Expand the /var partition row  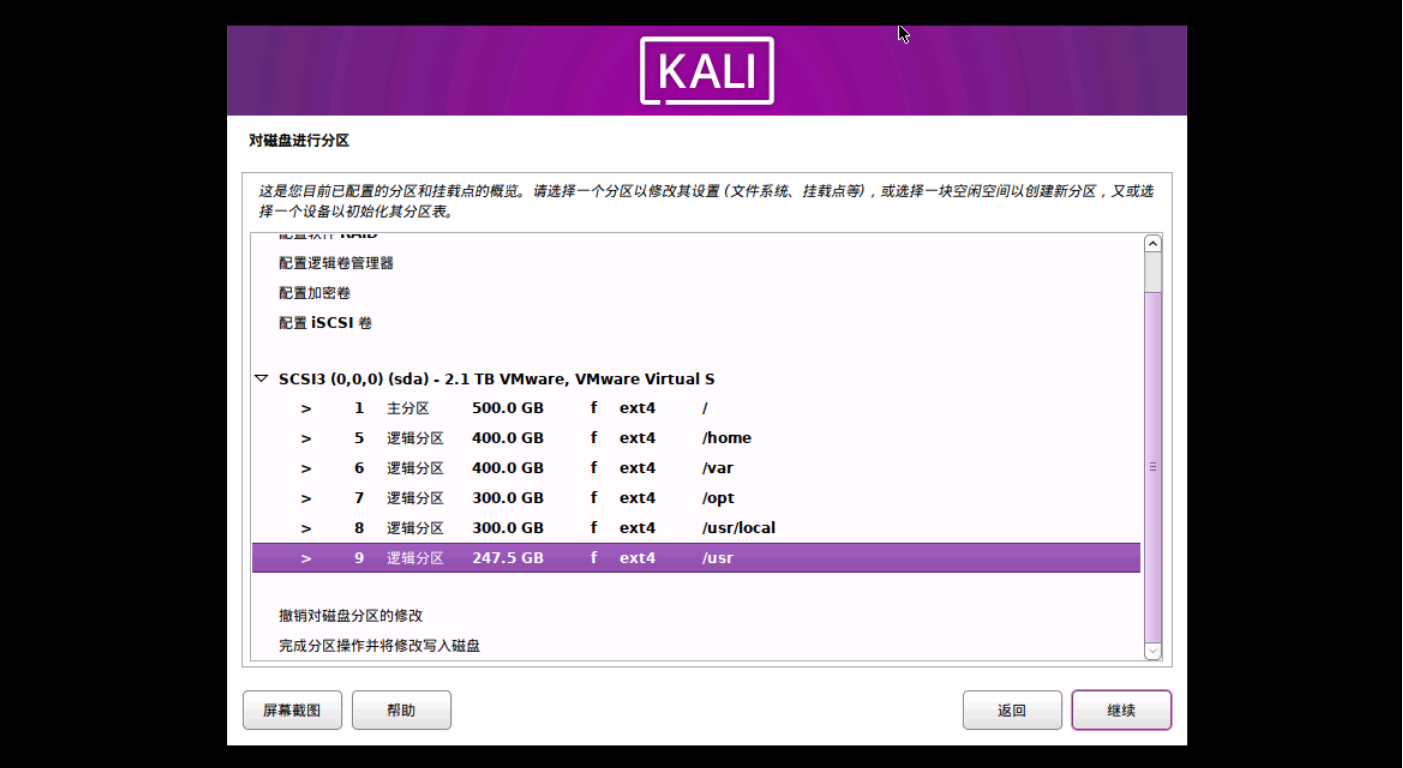pos(306,468)
